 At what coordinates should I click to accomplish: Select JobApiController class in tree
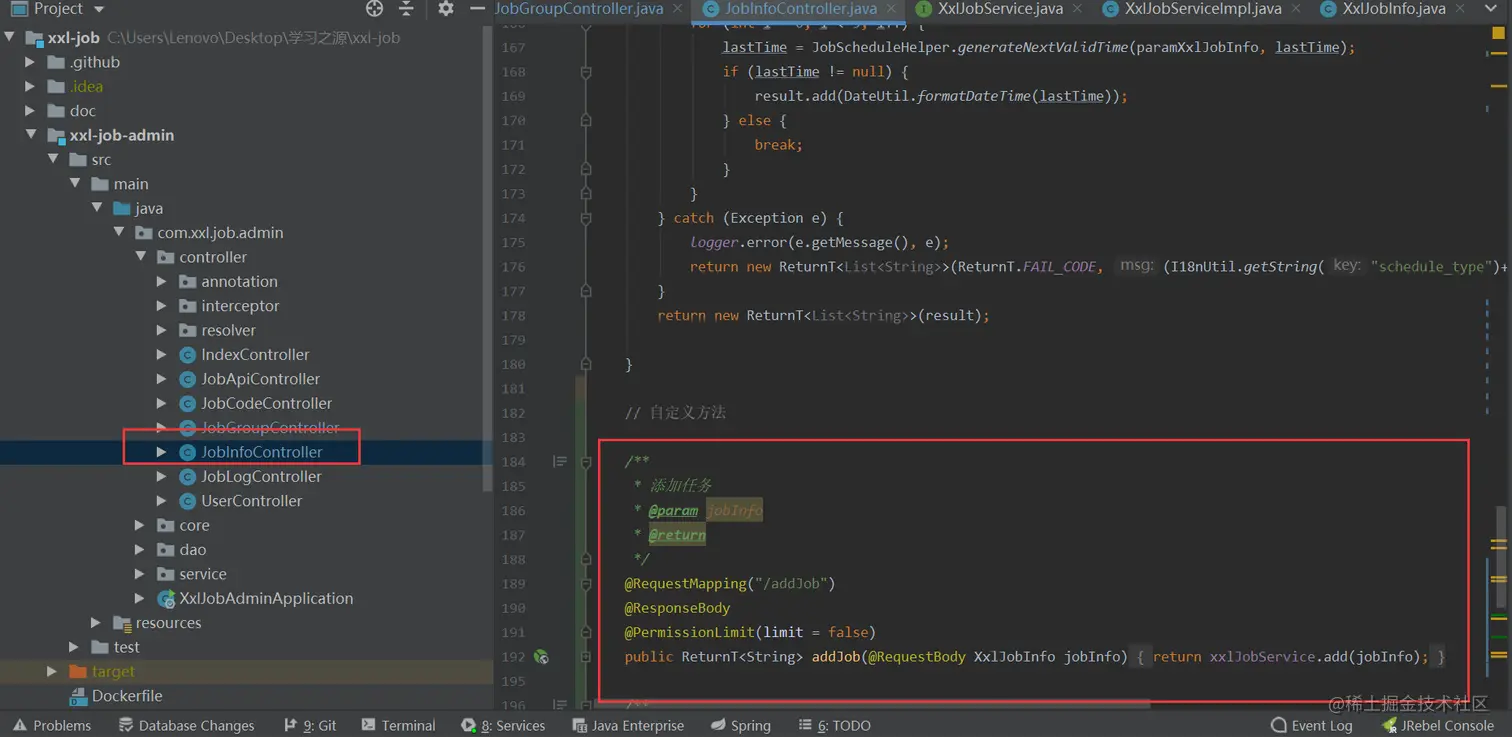pyautogui.click(x=260, y=379)
